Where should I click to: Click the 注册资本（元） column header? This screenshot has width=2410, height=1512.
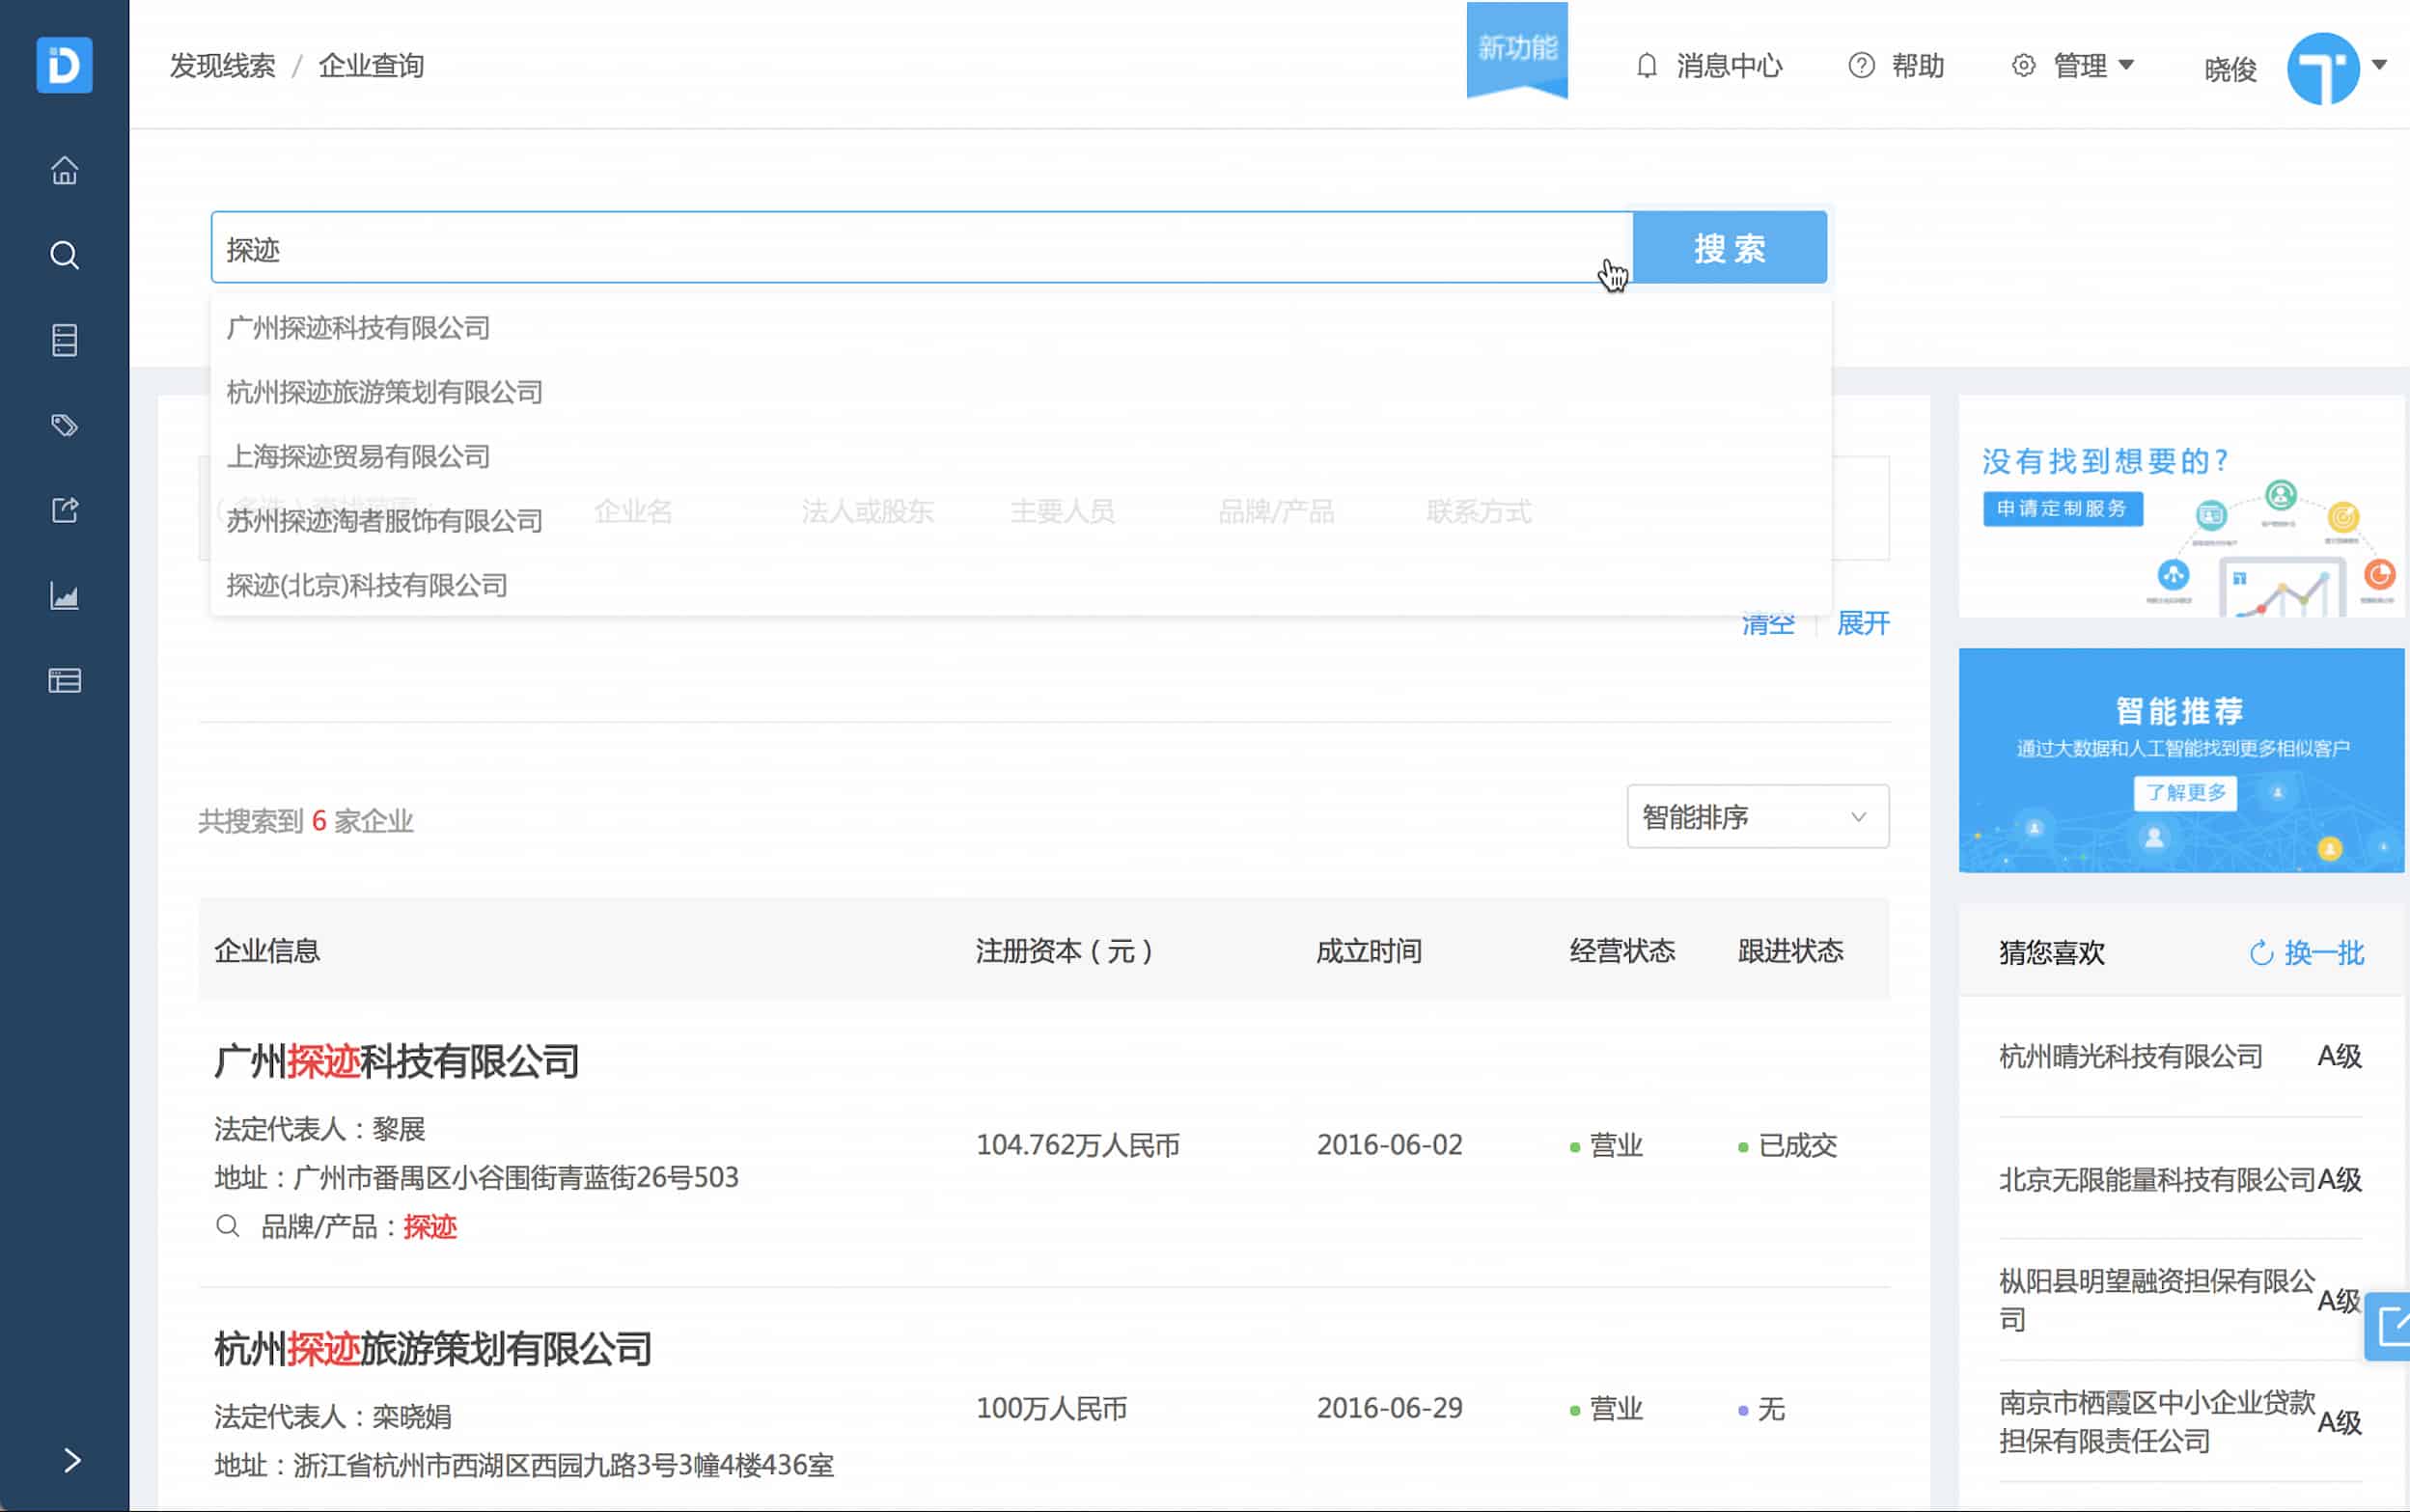click(x=1064, y=951)
